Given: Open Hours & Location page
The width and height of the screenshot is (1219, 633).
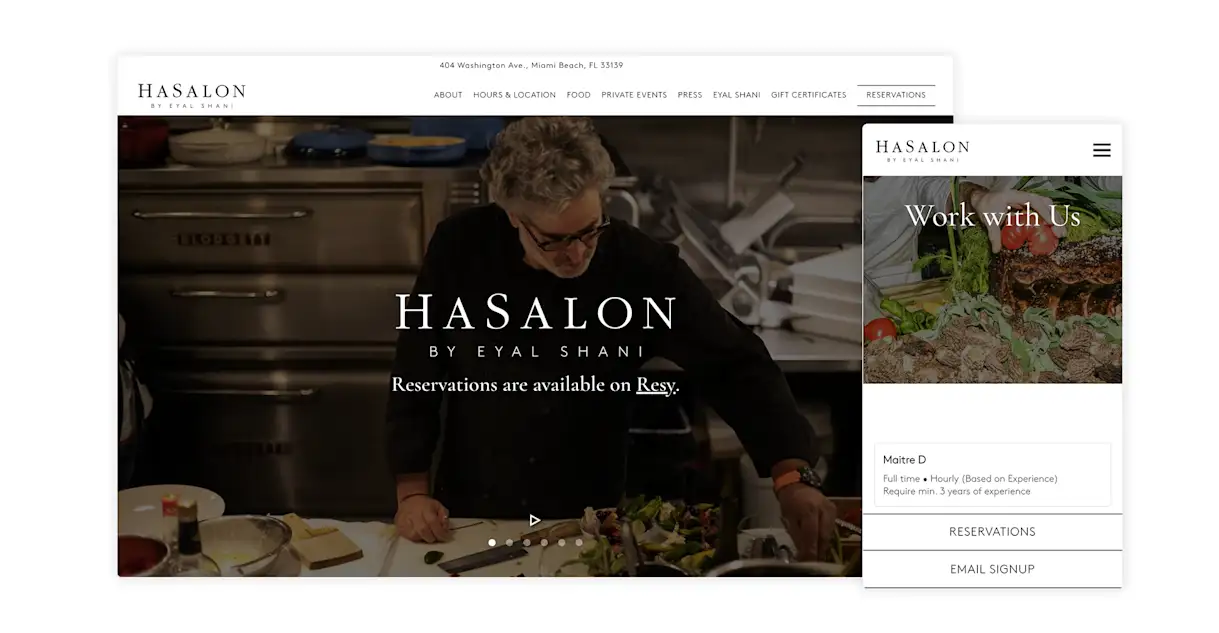Looking at the screenshot, I should [514, 95].
